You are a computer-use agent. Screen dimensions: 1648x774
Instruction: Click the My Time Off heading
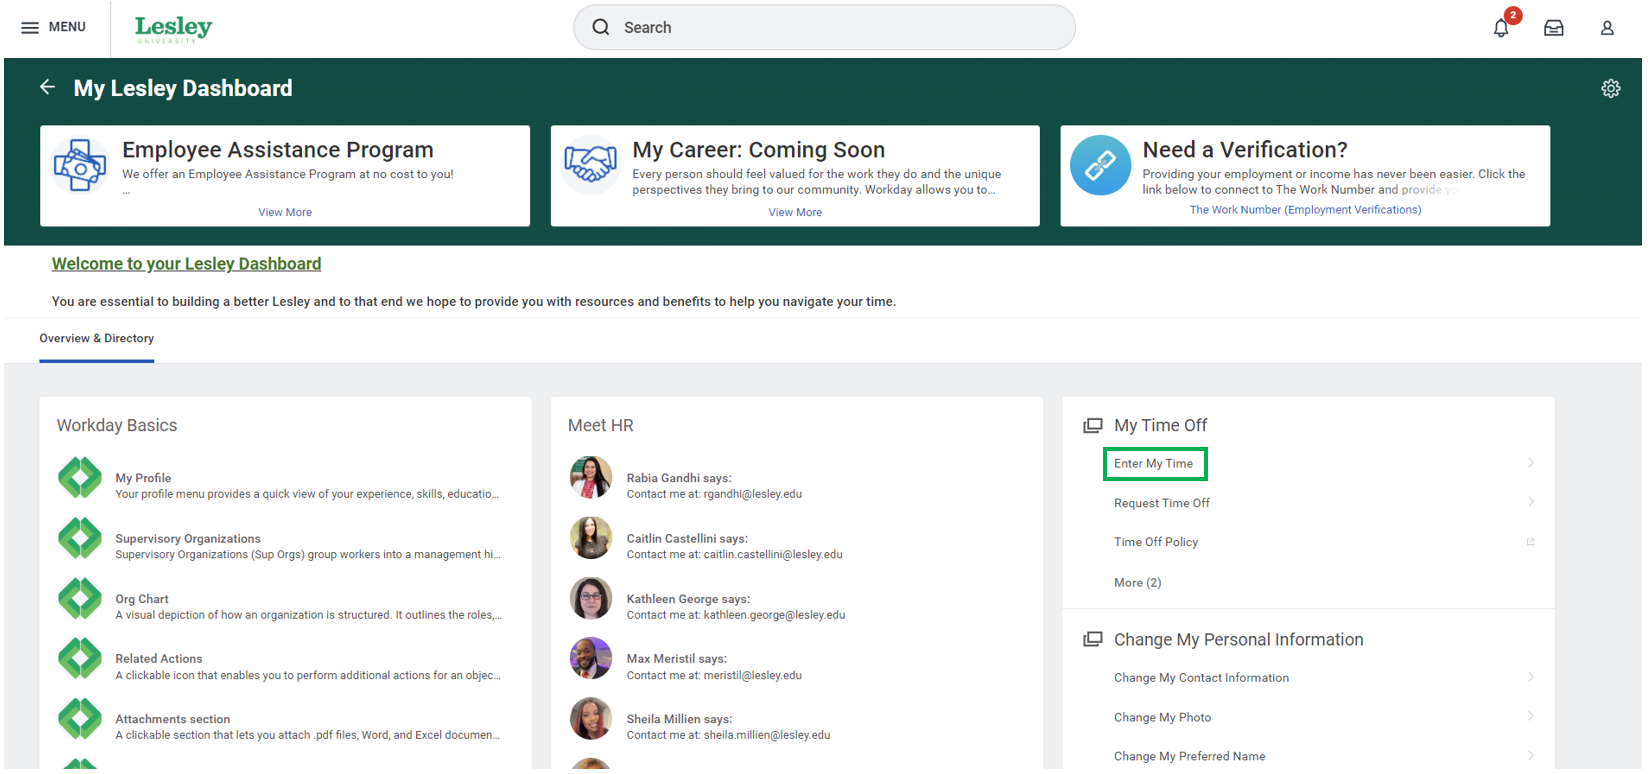point(1161,426)
